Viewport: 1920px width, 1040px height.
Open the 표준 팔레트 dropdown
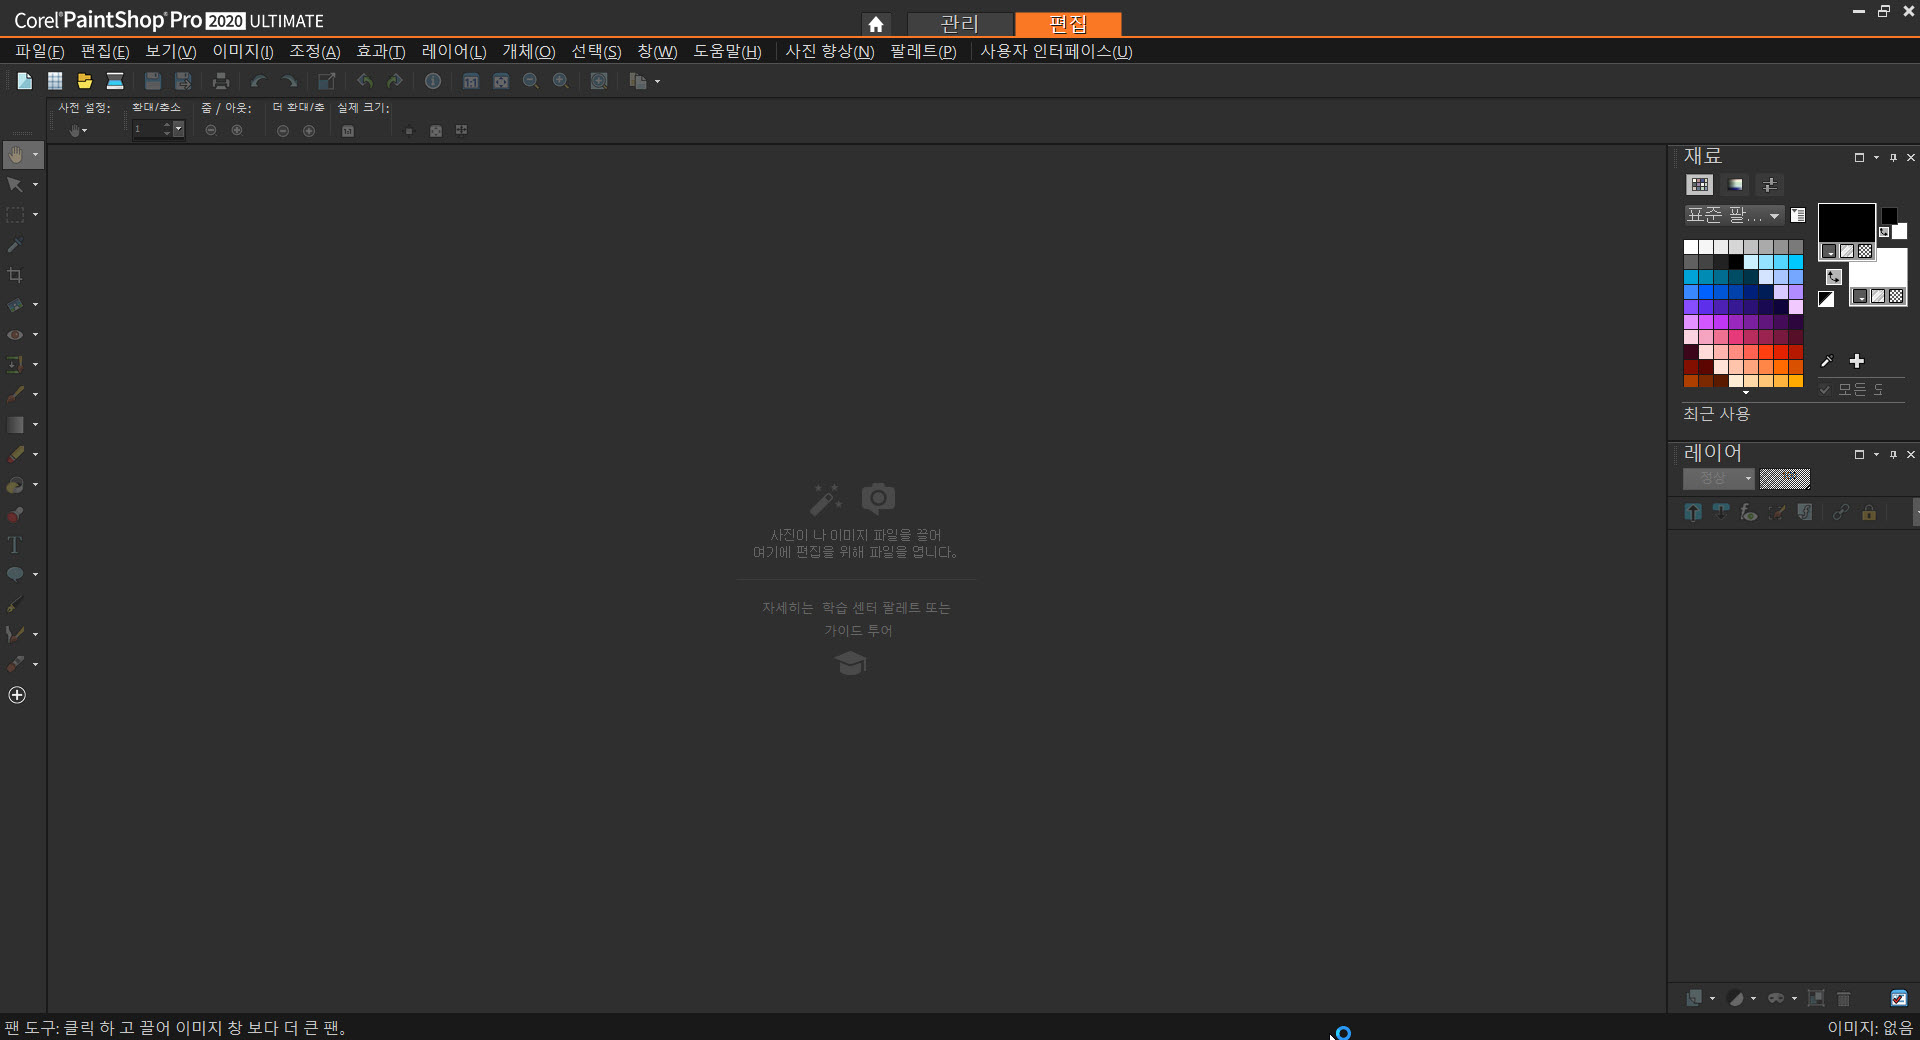pyautogui.click(x=1733, y=215)
